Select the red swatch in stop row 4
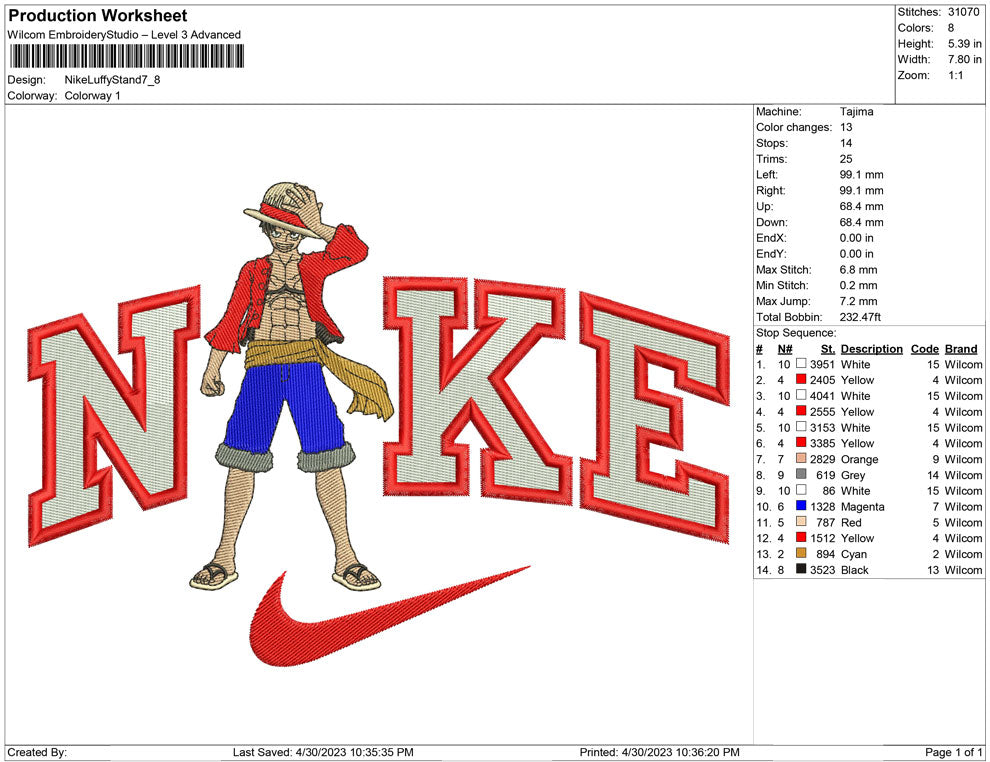 (x=801, y=411)
